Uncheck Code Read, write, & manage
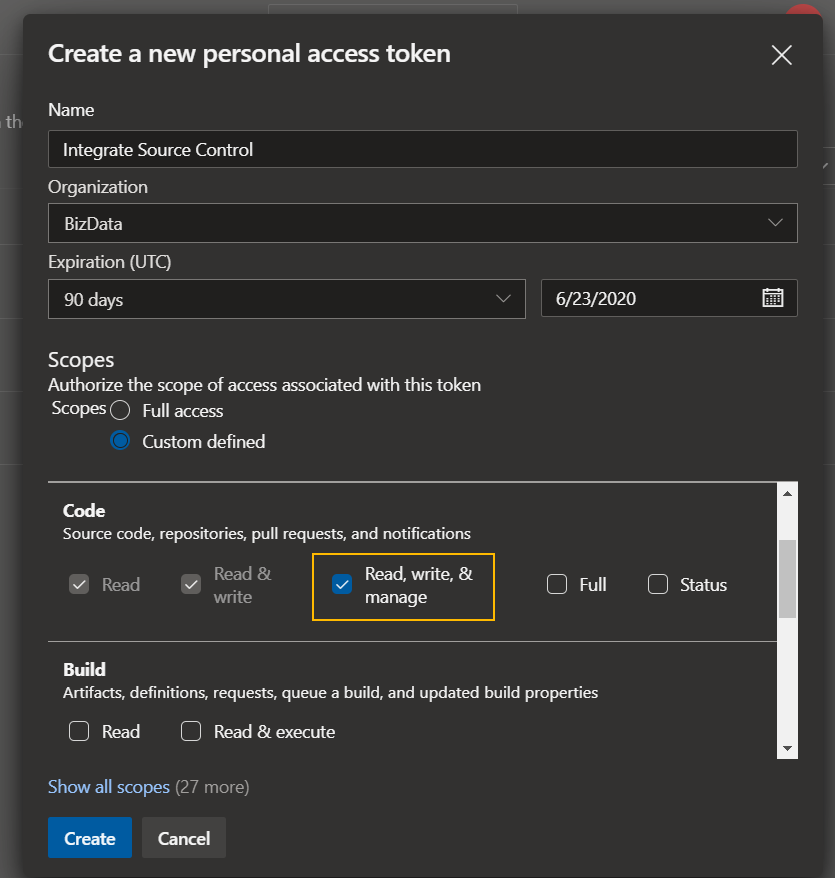Image resolution: width=835 pixels, height=878 pixels. (x=342, y=585)
